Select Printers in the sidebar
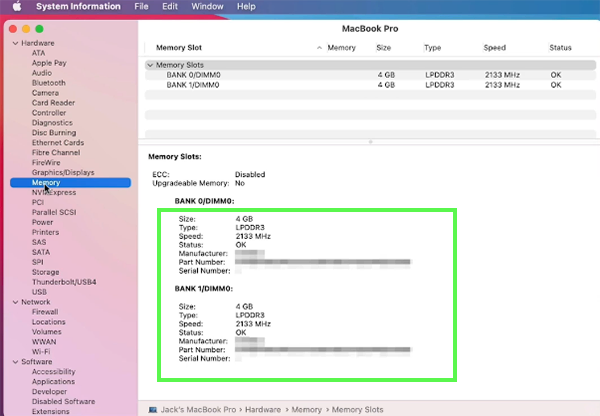 click(x=45, y=232)
